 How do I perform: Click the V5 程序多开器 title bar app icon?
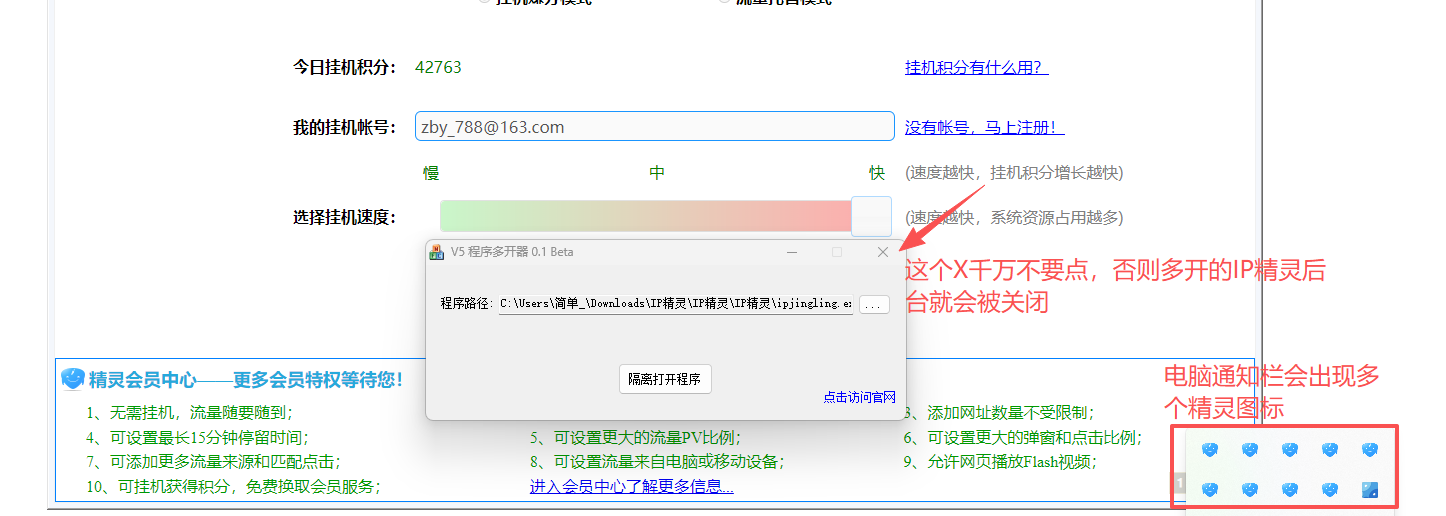point(436,252)
